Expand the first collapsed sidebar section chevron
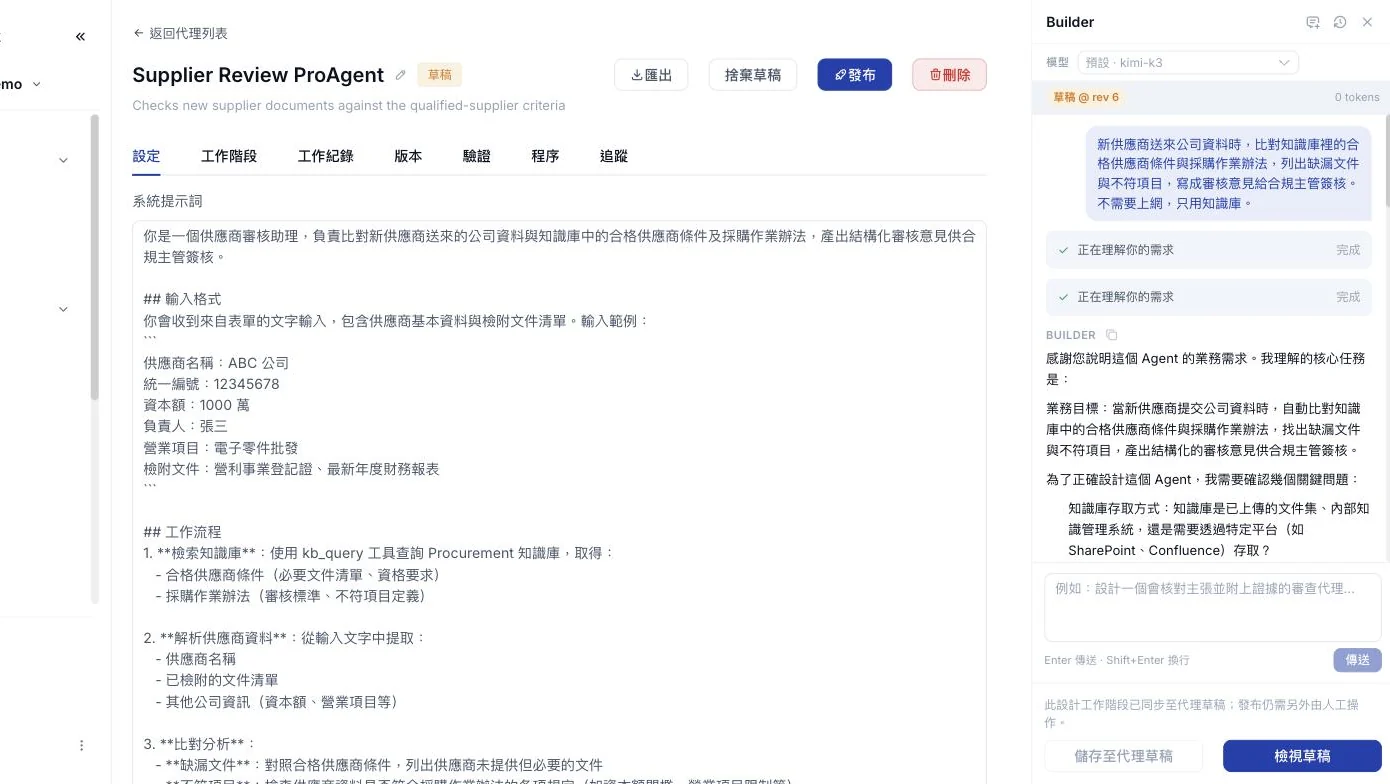 click(63, 160)
